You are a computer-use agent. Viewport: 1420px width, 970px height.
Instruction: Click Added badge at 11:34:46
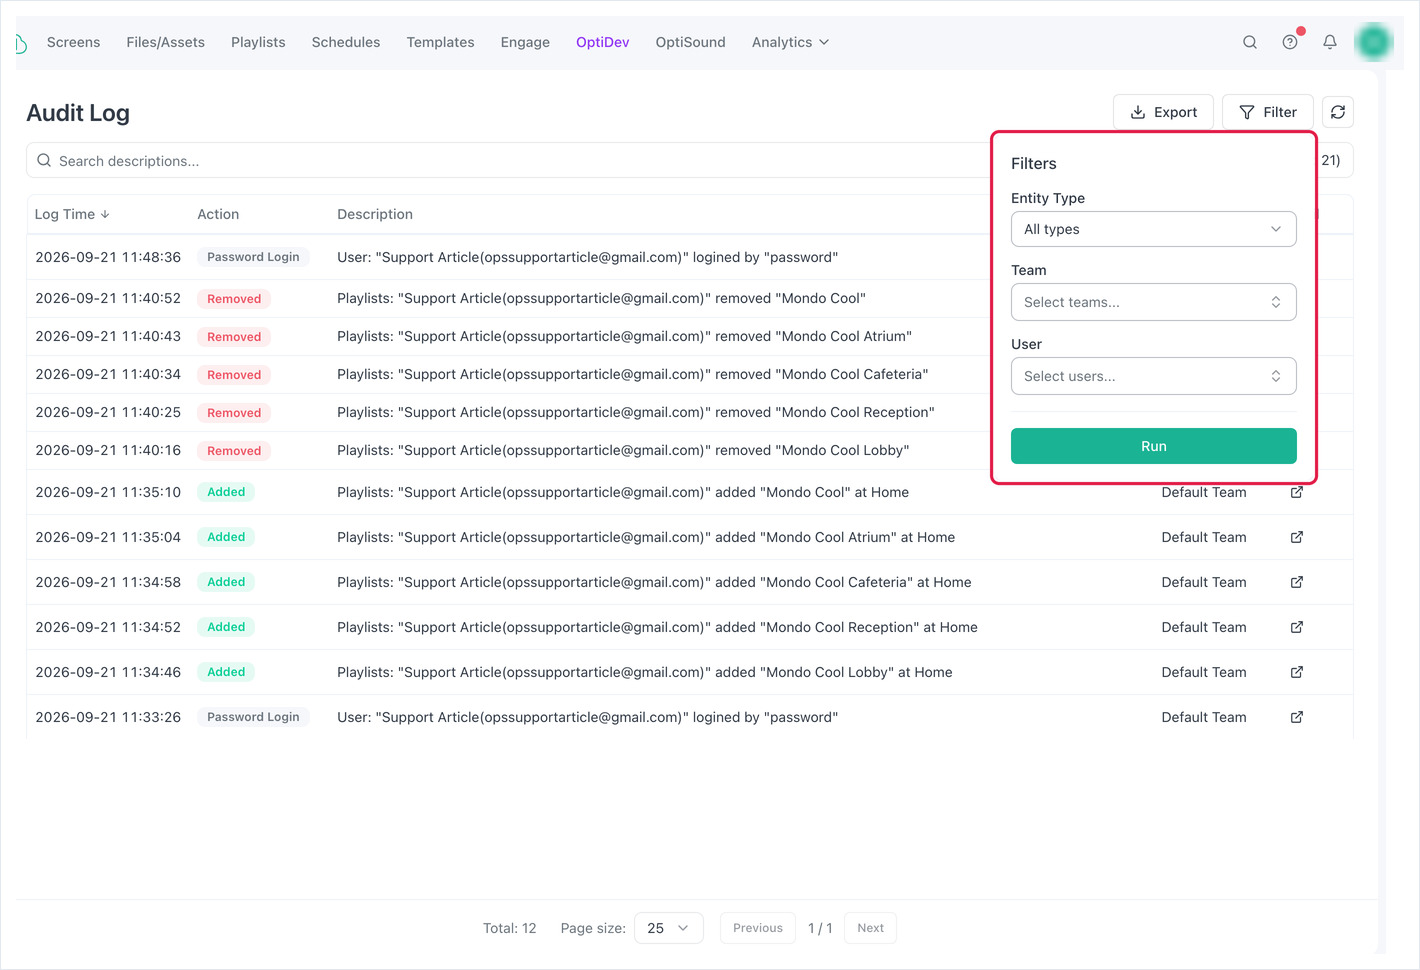pos(226,672)
